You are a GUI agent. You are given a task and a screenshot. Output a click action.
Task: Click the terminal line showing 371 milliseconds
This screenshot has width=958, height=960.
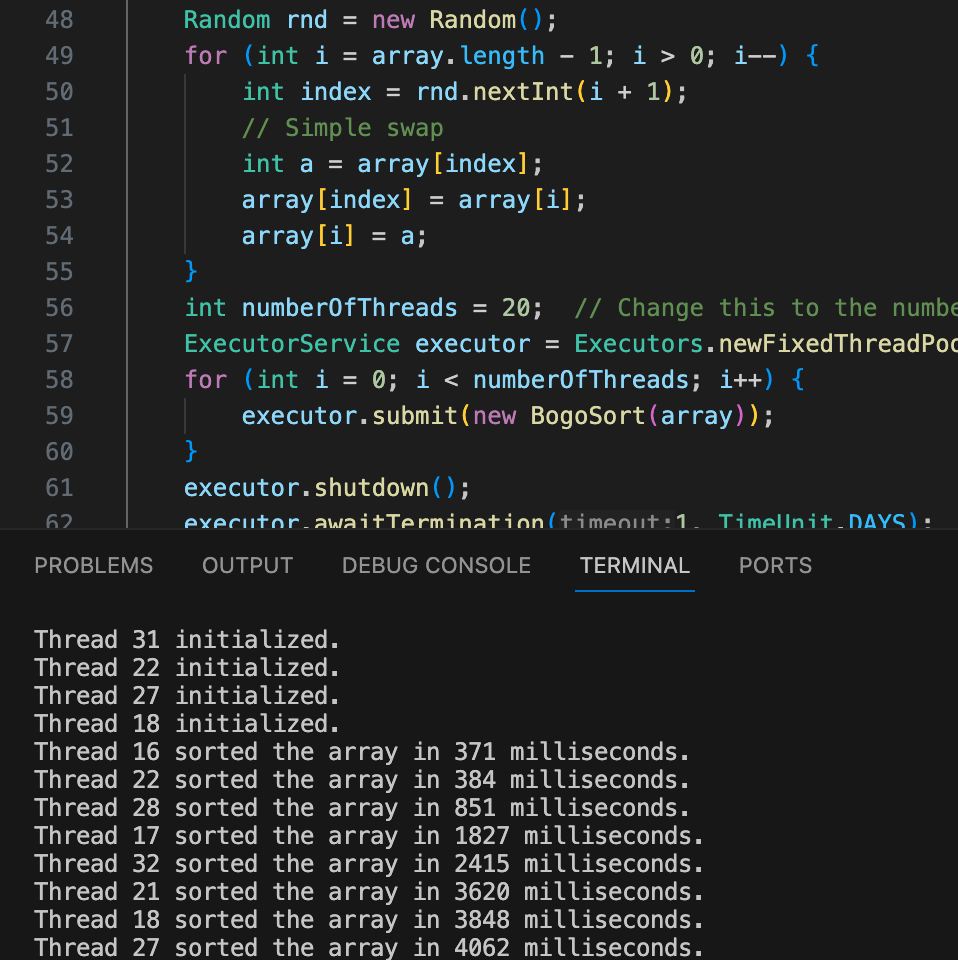click(361, 752)
